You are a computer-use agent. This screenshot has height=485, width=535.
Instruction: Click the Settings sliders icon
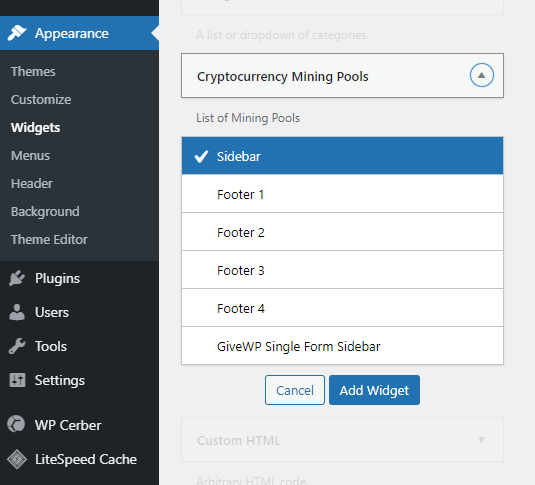[x=17, y=380]
